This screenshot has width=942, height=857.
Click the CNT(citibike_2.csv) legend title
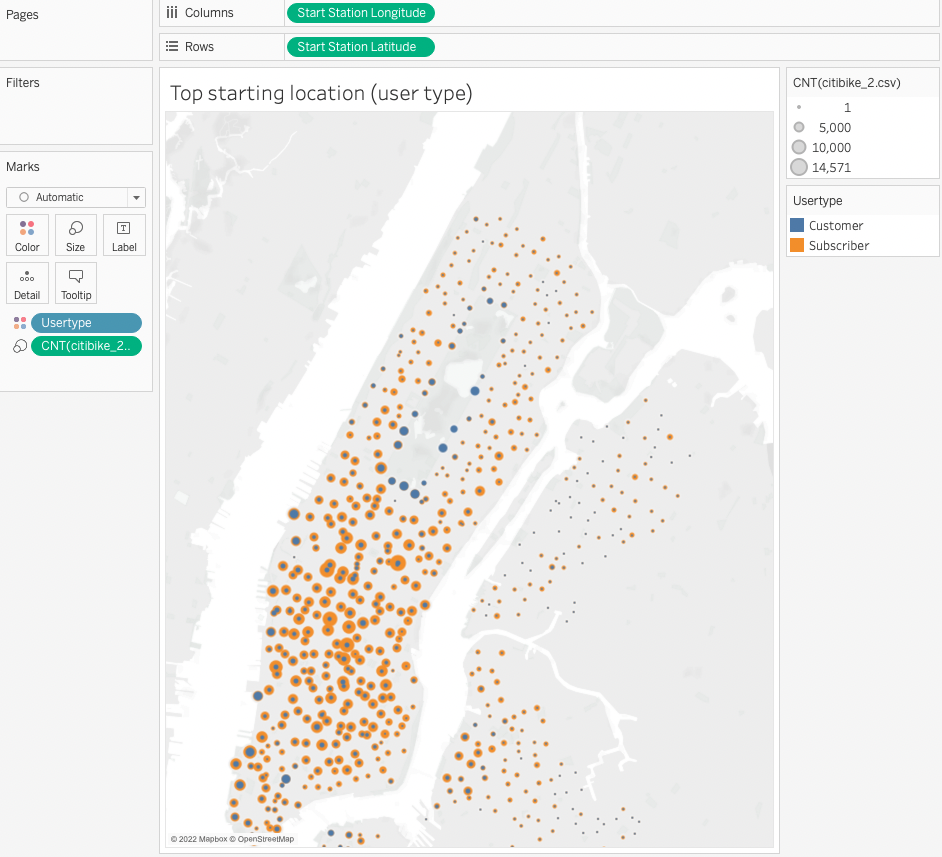(846, 83)
